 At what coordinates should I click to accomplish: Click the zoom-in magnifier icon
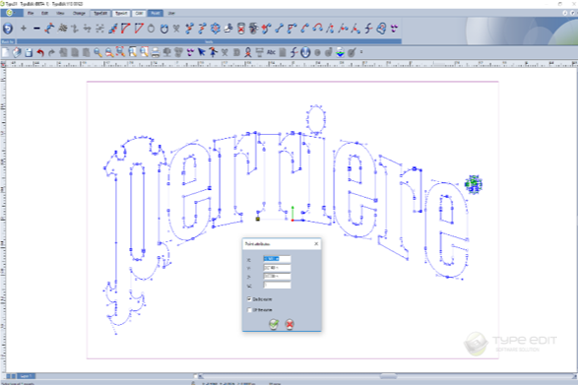tap(97, 53)
